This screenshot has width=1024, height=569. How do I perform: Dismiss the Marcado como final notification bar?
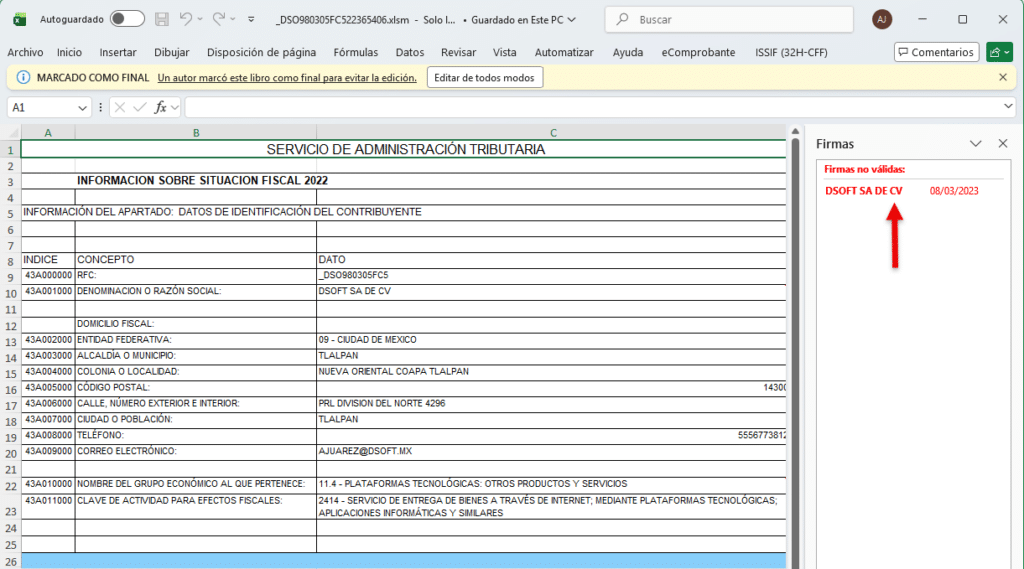1003,77
